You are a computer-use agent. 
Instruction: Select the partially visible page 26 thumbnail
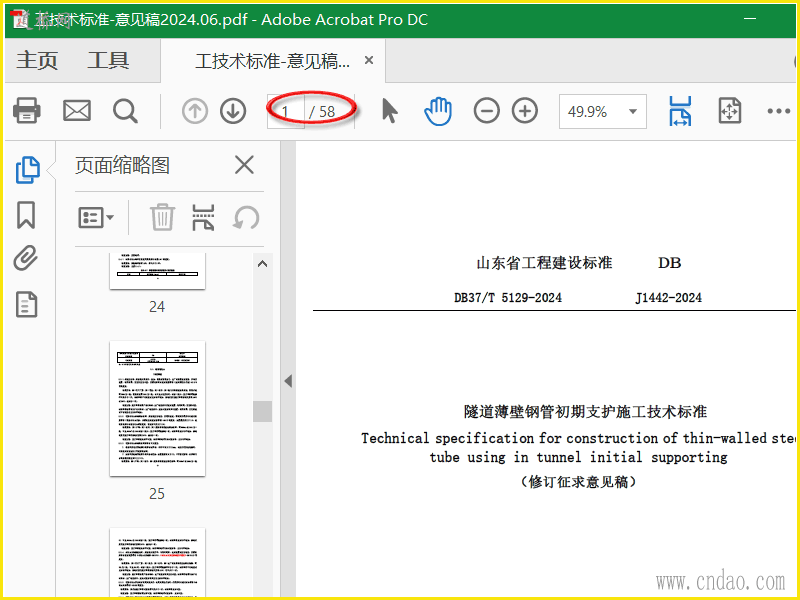(x=157, y=563)
